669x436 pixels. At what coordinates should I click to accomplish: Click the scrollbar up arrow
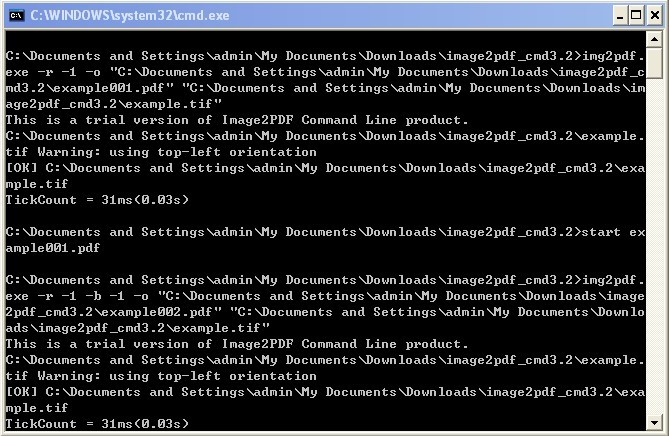point(654,40)
